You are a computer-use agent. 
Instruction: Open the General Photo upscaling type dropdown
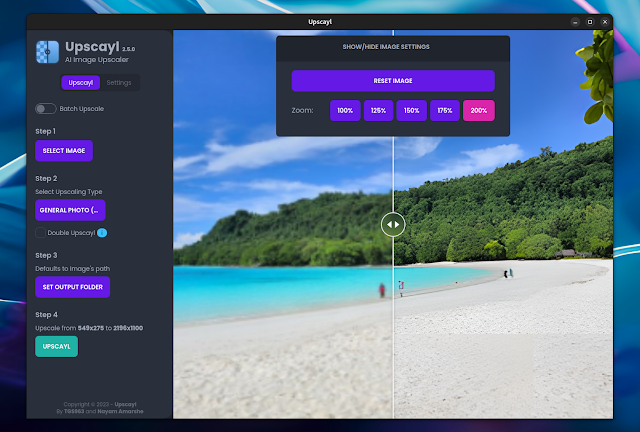70,210
